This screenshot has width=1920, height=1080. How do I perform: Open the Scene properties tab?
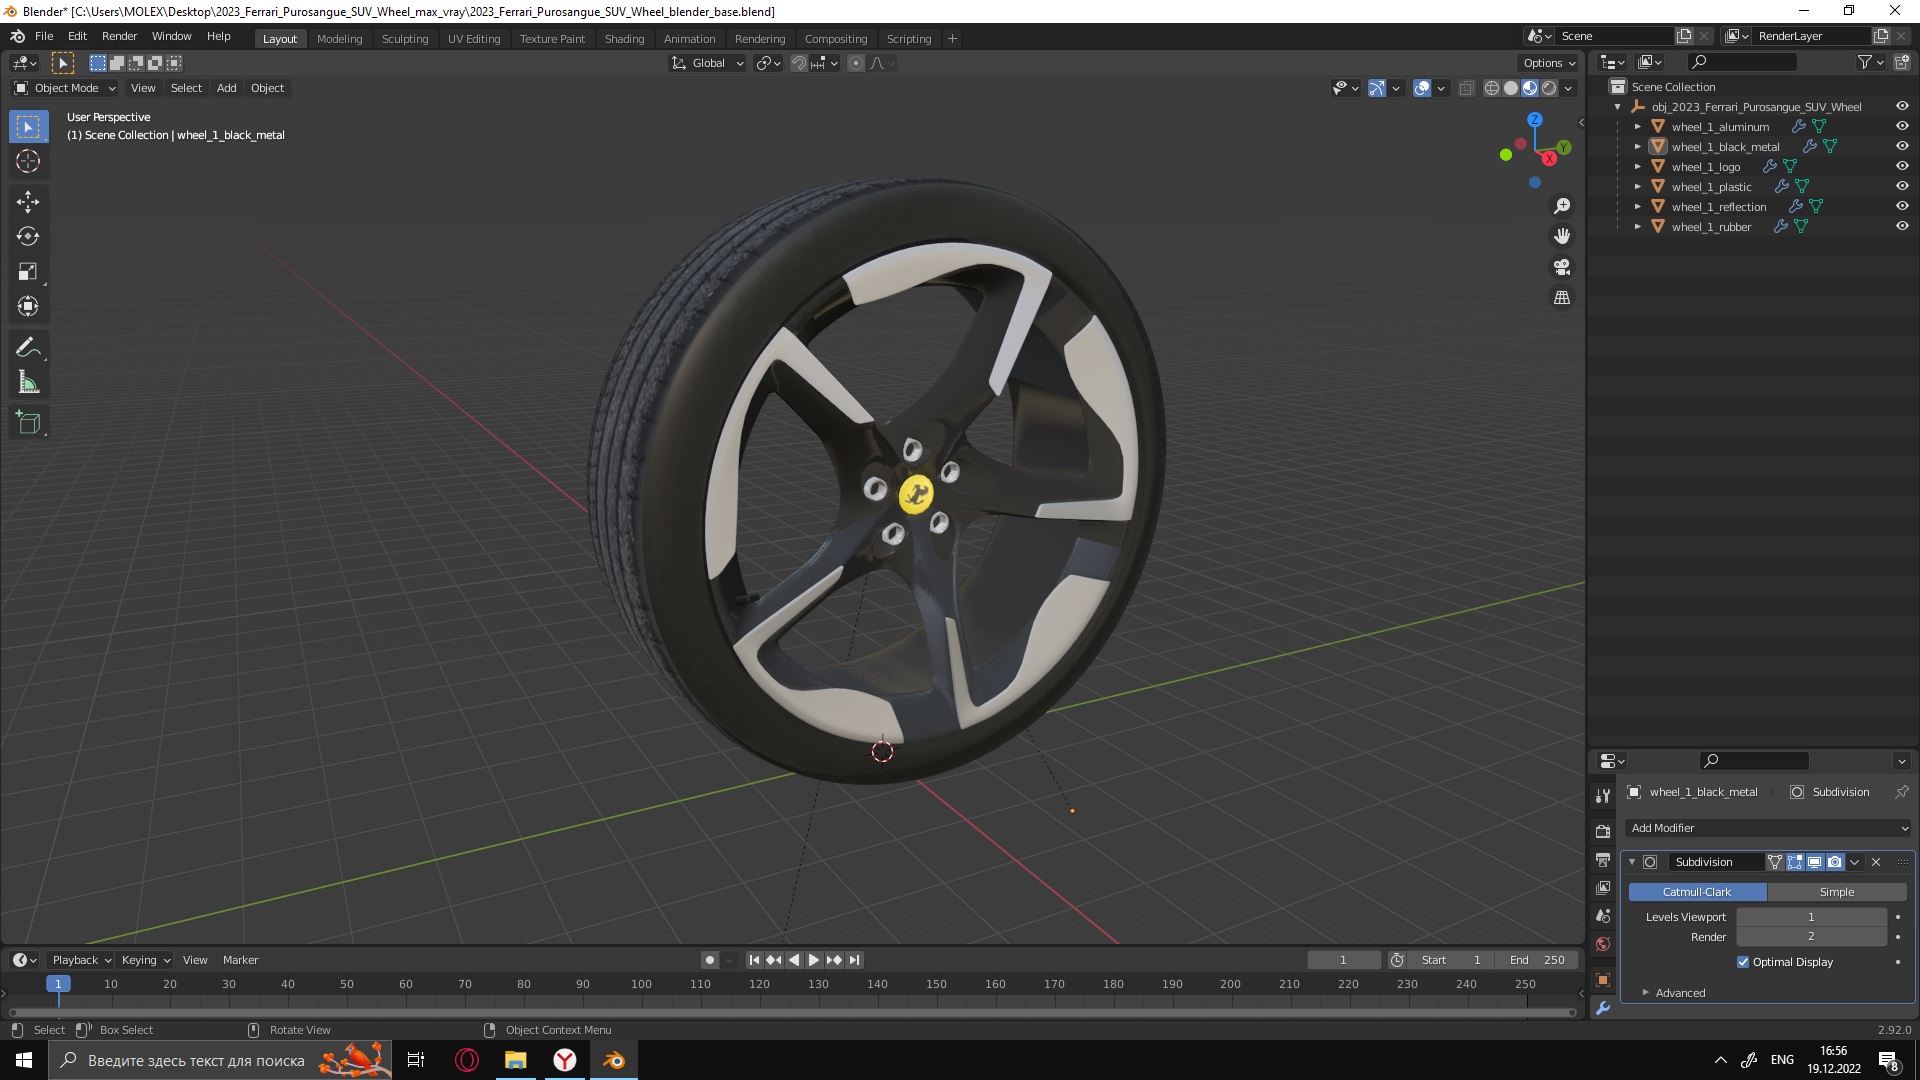click(1603, 916)
